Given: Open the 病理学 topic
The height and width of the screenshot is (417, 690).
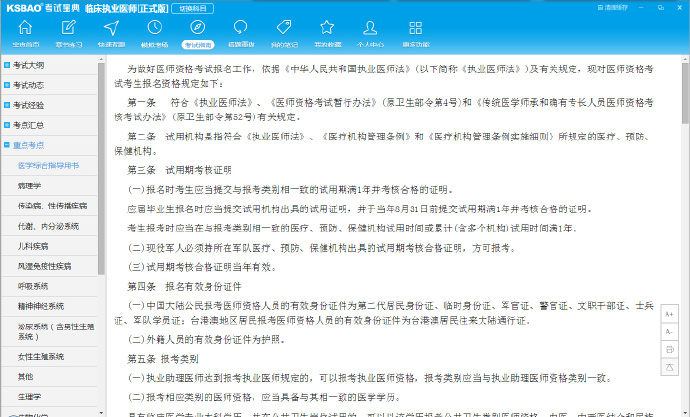Looking at the screenshot, I should point(49,186).
